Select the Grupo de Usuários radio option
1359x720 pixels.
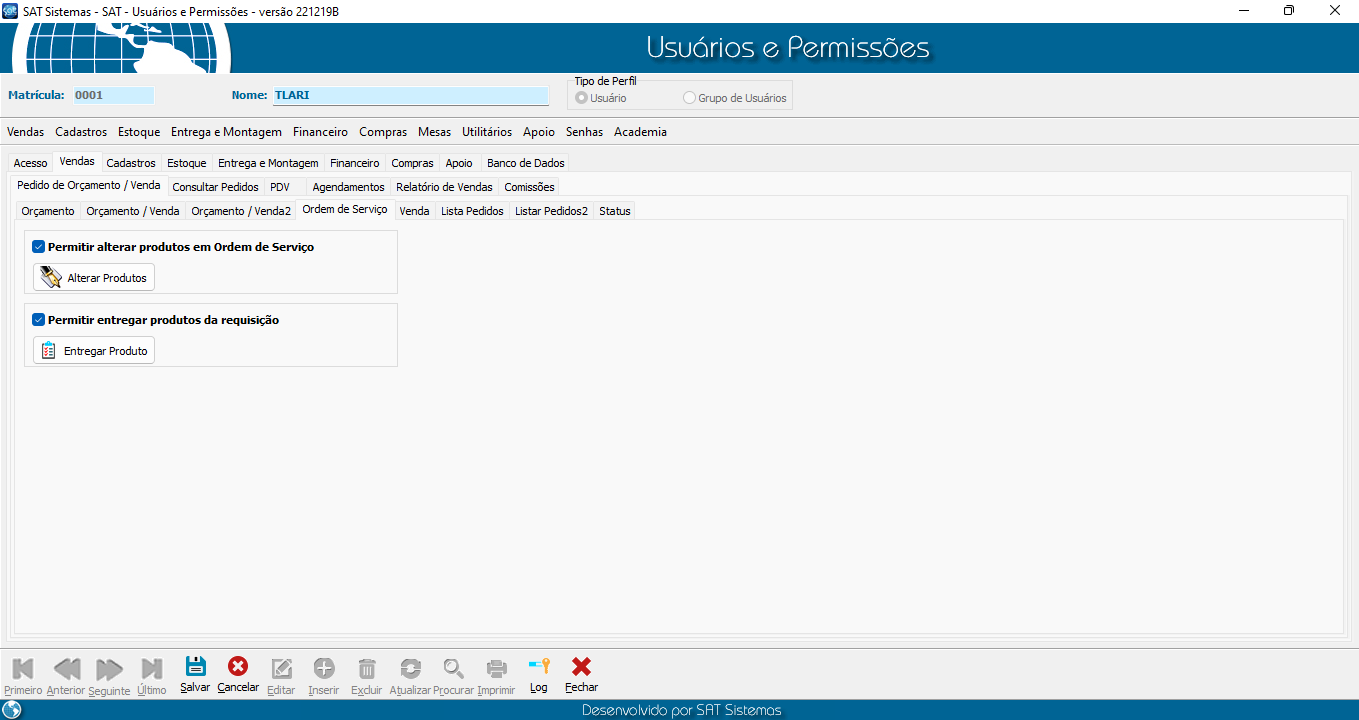pyautogui.click(x=689, y=99)
